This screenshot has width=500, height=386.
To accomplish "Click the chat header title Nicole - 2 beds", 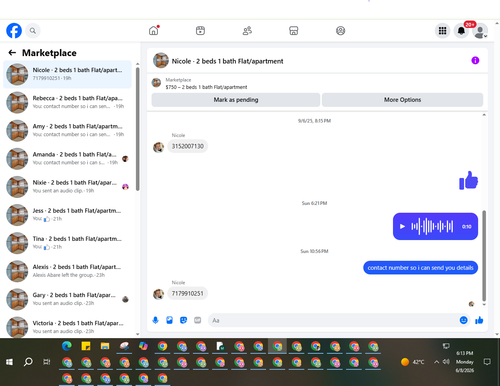I will tap(227, 61).
